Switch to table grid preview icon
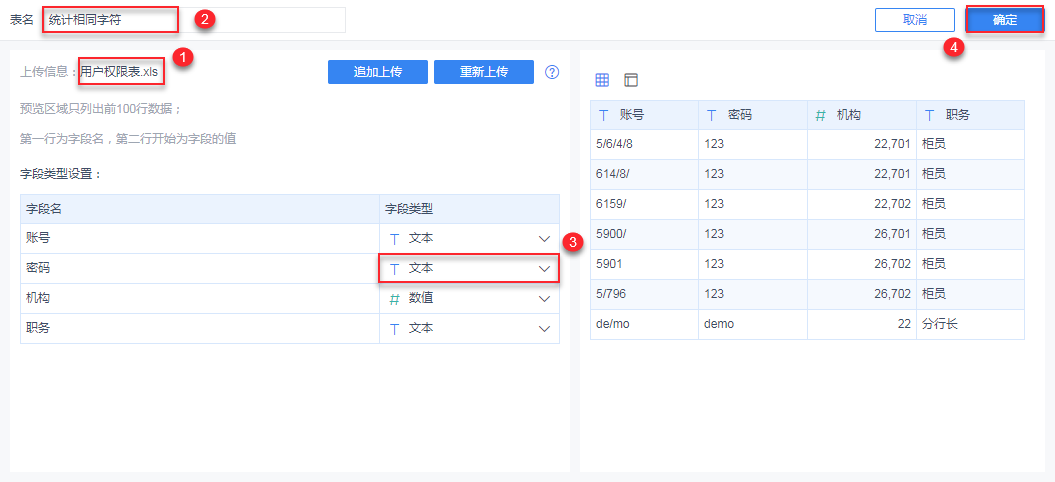This screenshot has width=1055, height=482. (x=602, y=80)
